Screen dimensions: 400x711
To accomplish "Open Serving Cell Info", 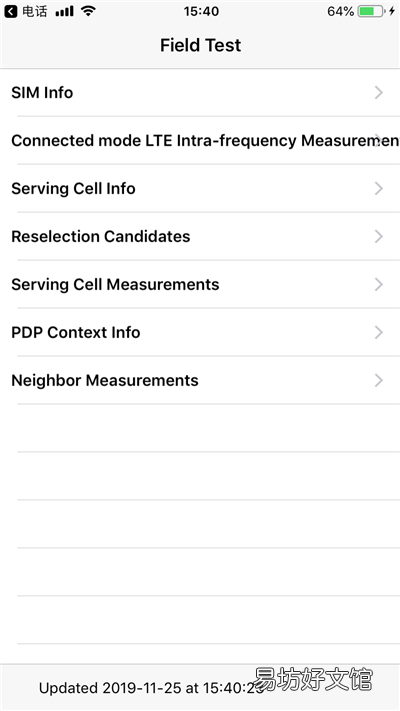I will tap(200, 189).
